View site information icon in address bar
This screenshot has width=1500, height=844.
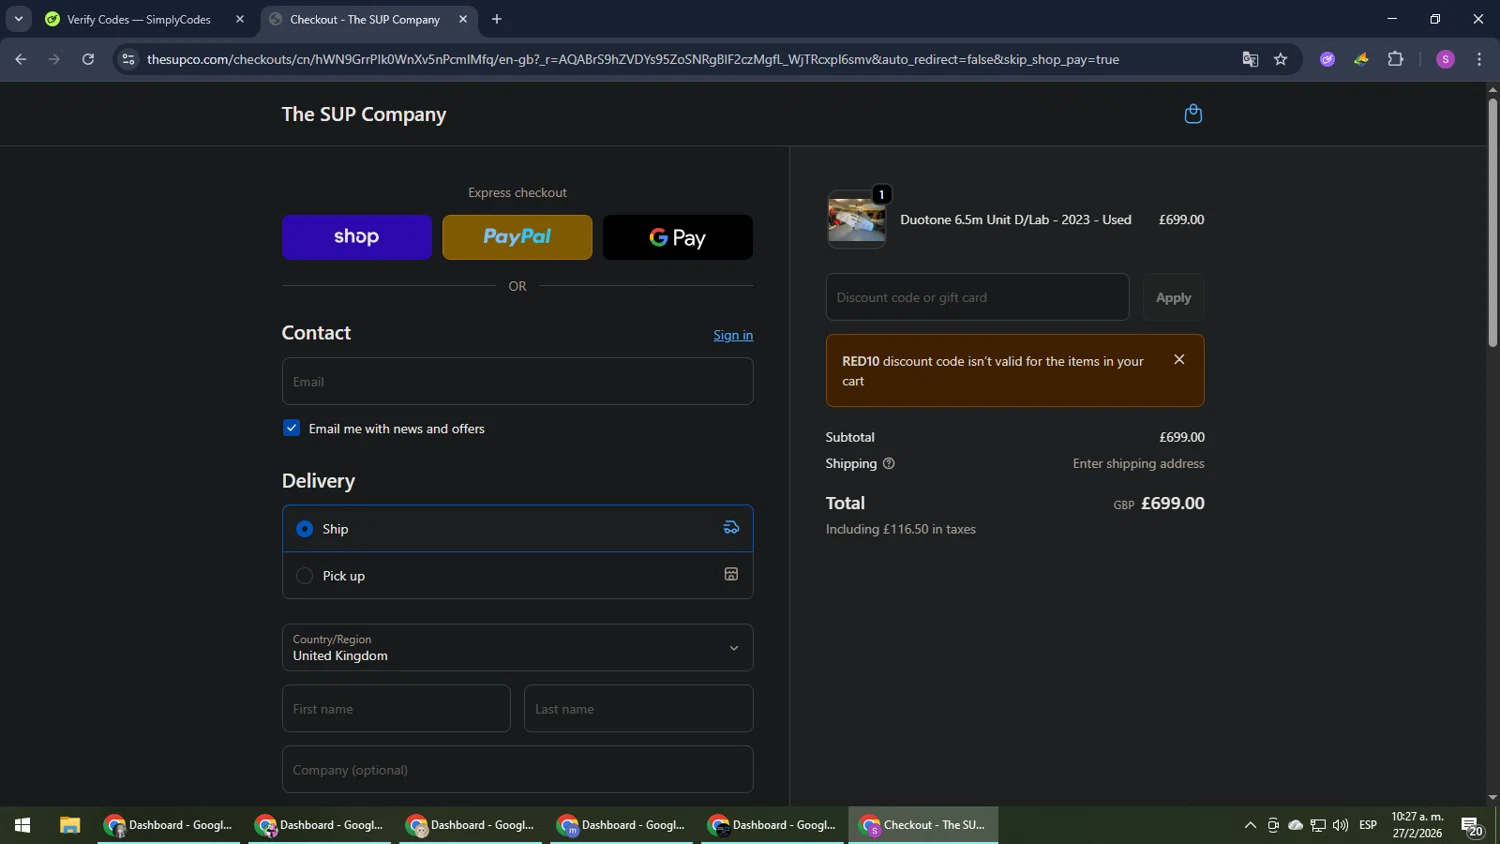(x=128, y=59)
